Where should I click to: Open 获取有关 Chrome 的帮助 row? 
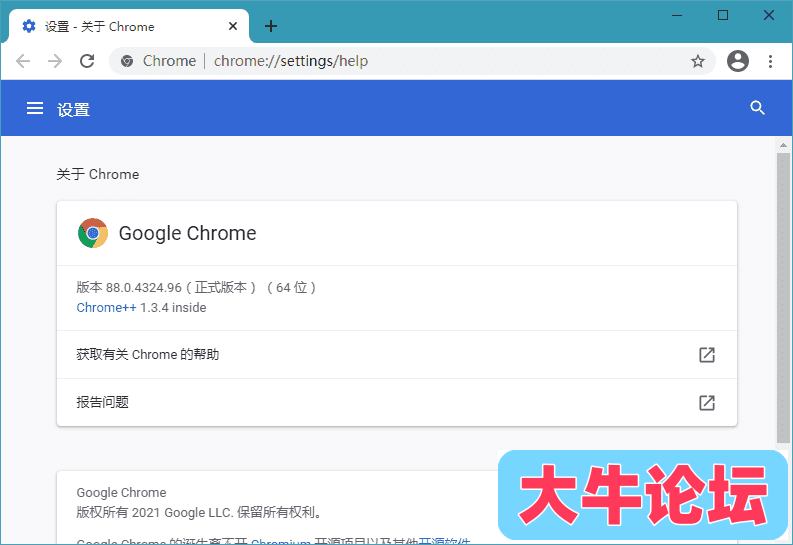click(x=397, y=355)
